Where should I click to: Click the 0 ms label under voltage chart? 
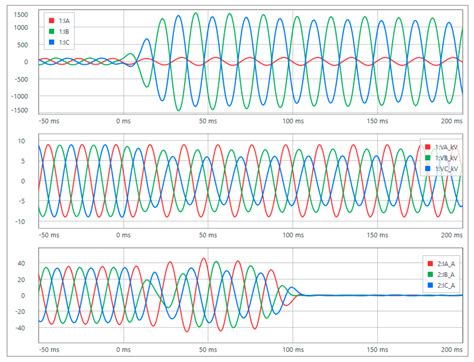click(123, 235)
